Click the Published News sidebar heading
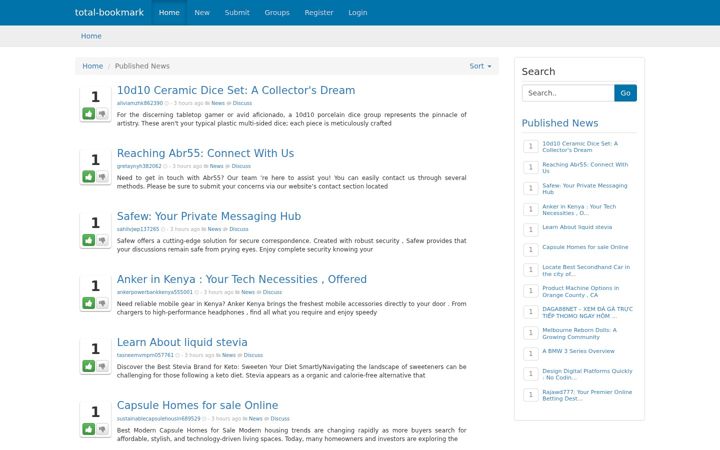 pyautogui.click(x=560, y=123)
